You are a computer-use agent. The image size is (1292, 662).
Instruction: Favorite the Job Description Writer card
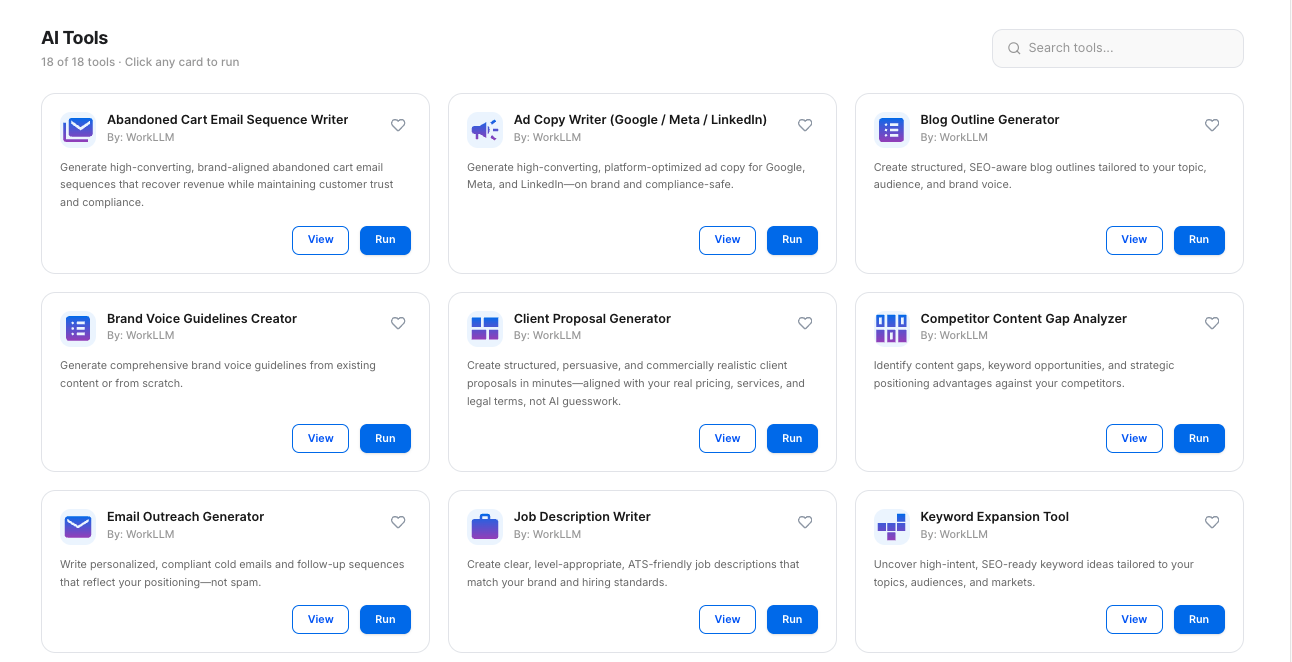805,522
